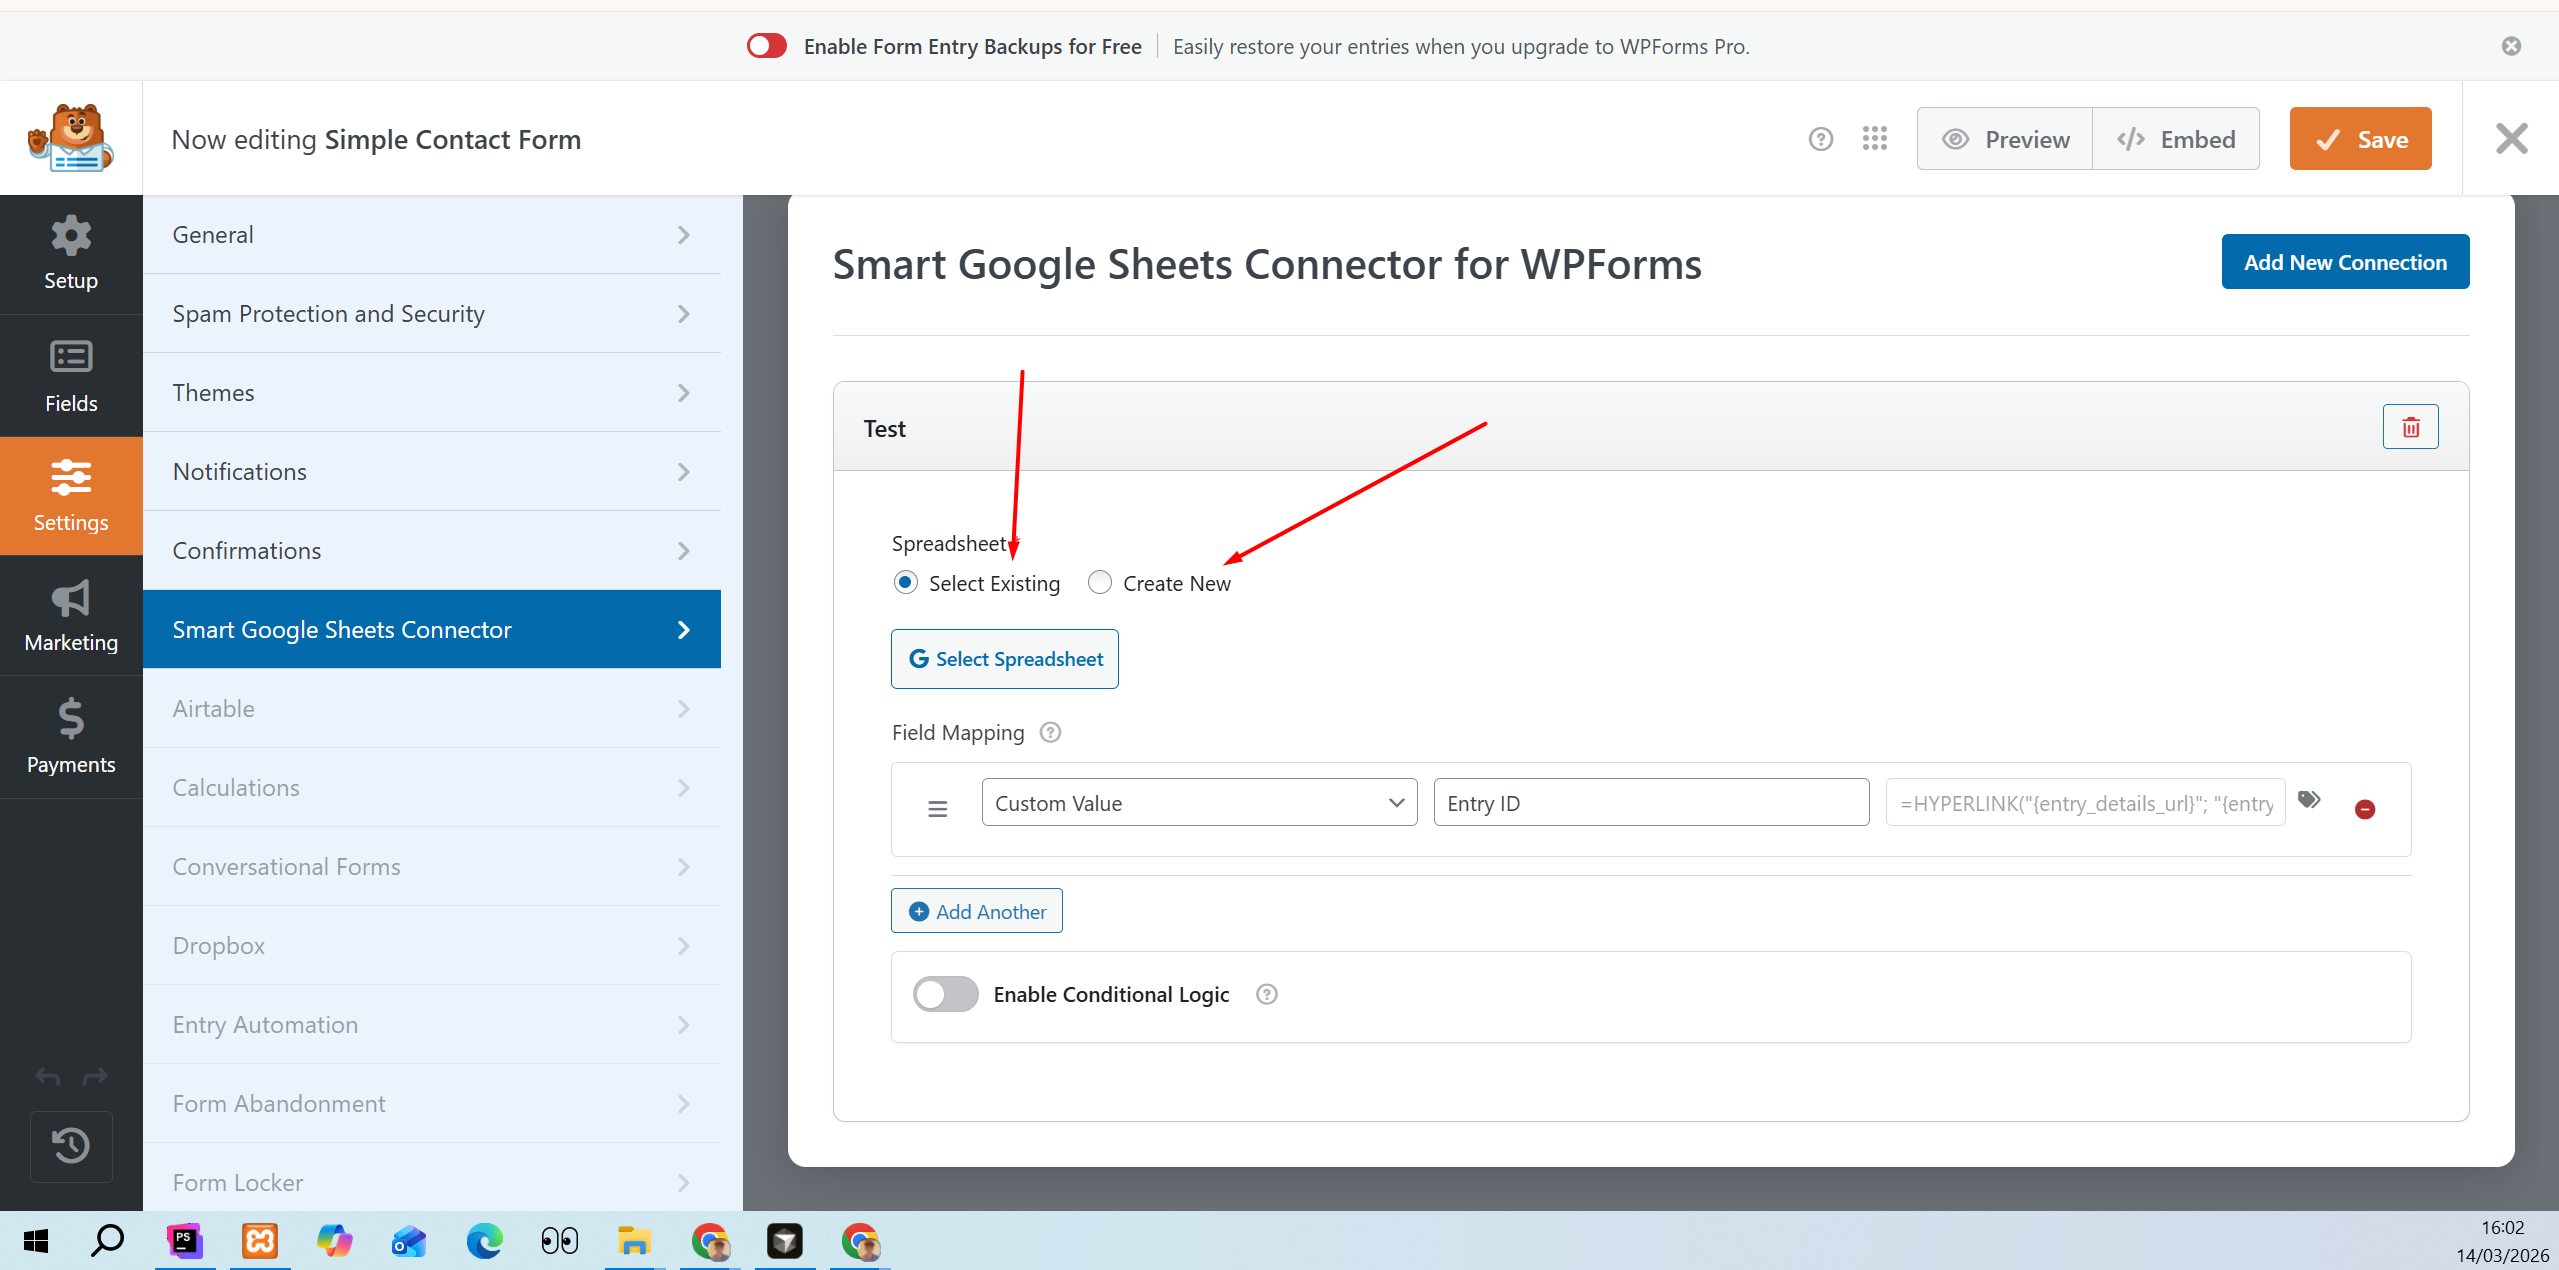
Task: Open the Fields panel icon
Action: (71, 376)
